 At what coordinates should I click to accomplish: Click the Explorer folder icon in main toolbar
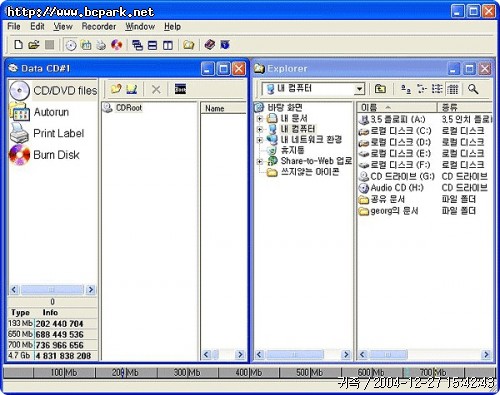pyautogui.click(x=189, y=45)
